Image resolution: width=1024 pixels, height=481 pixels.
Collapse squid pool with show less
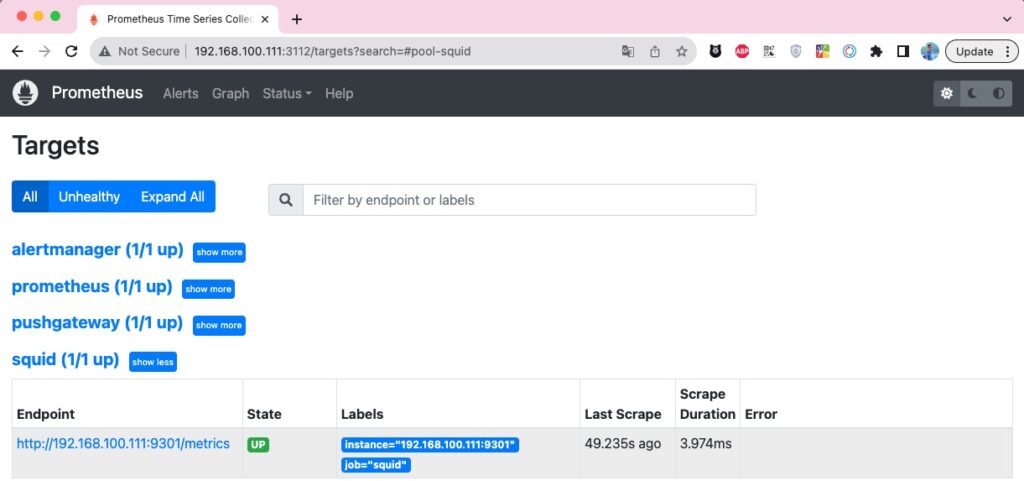153,362
